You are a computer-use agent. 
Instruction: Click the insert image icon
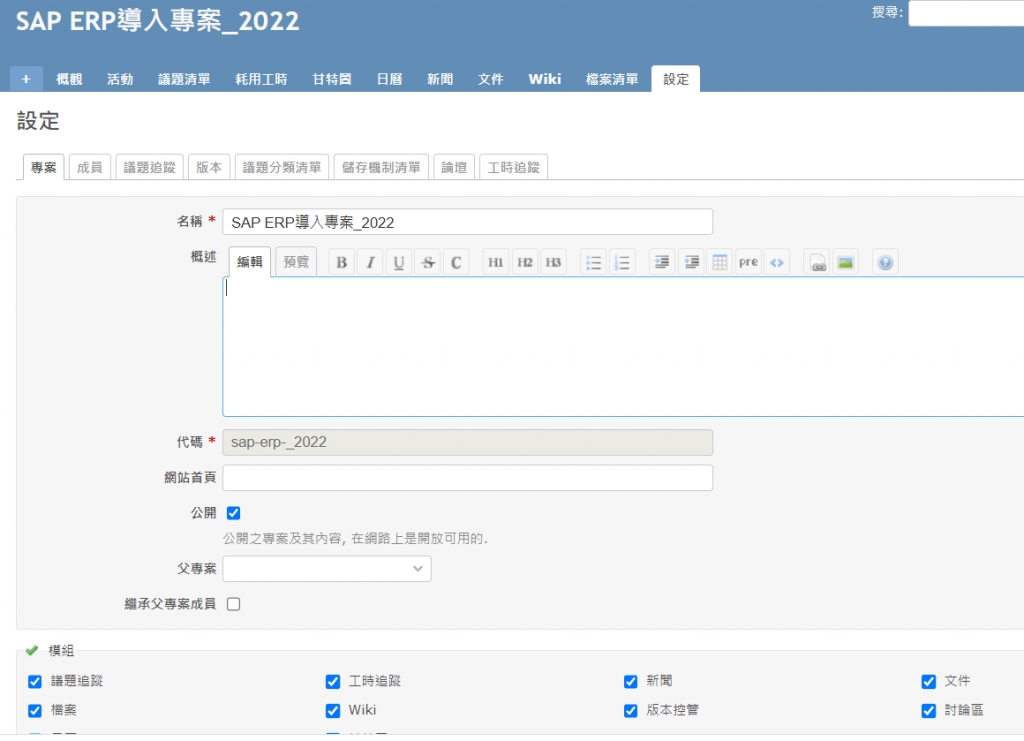pos(846,263)
